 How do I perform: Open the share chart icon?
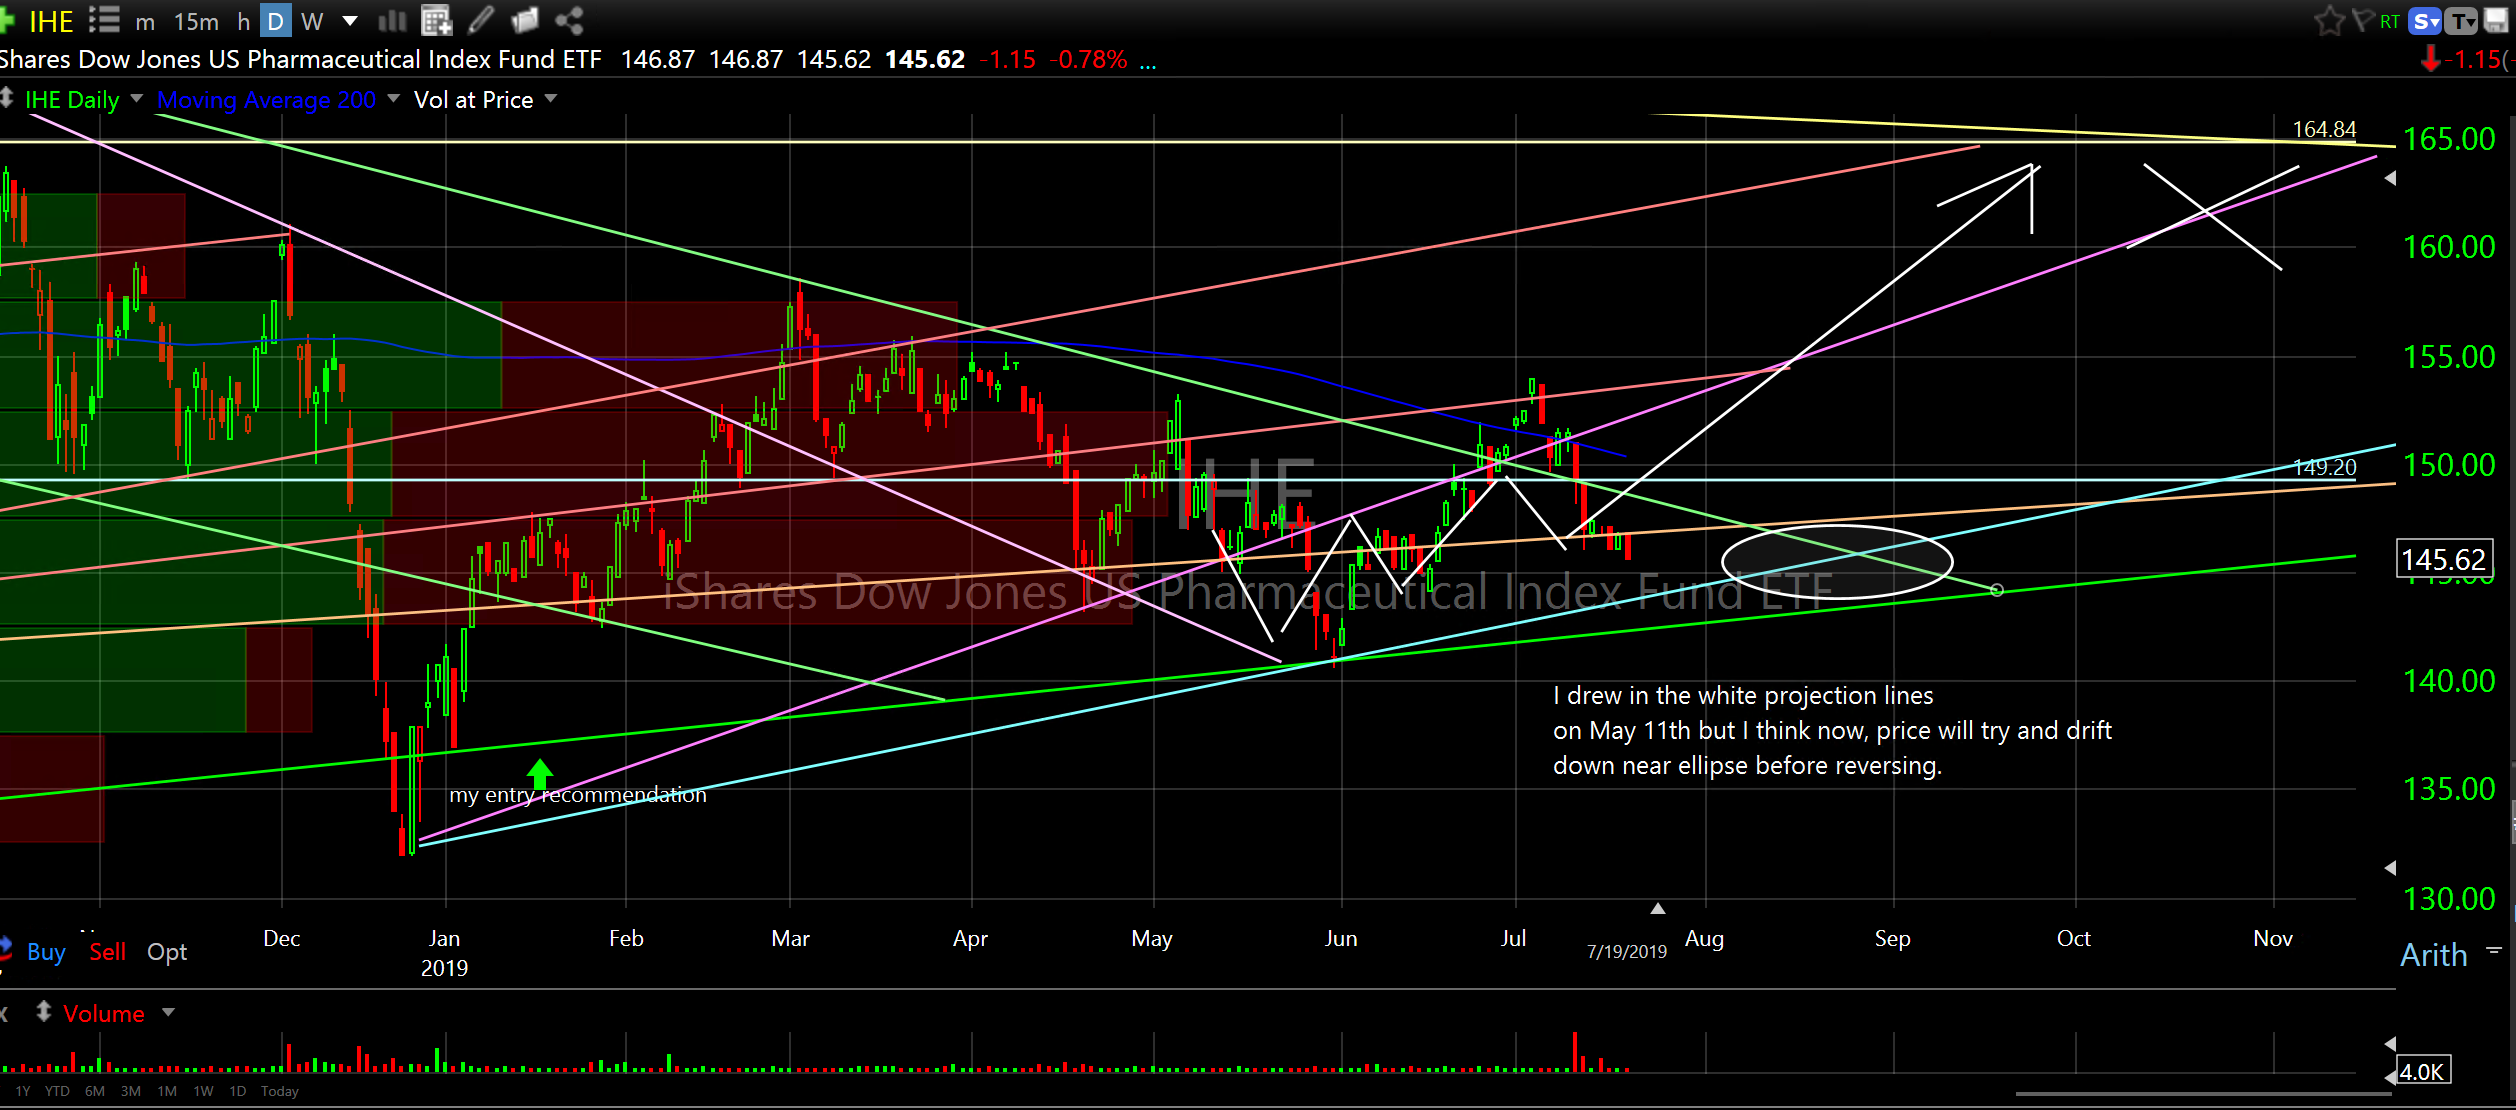pyautogui.click(x=570, y=20)
